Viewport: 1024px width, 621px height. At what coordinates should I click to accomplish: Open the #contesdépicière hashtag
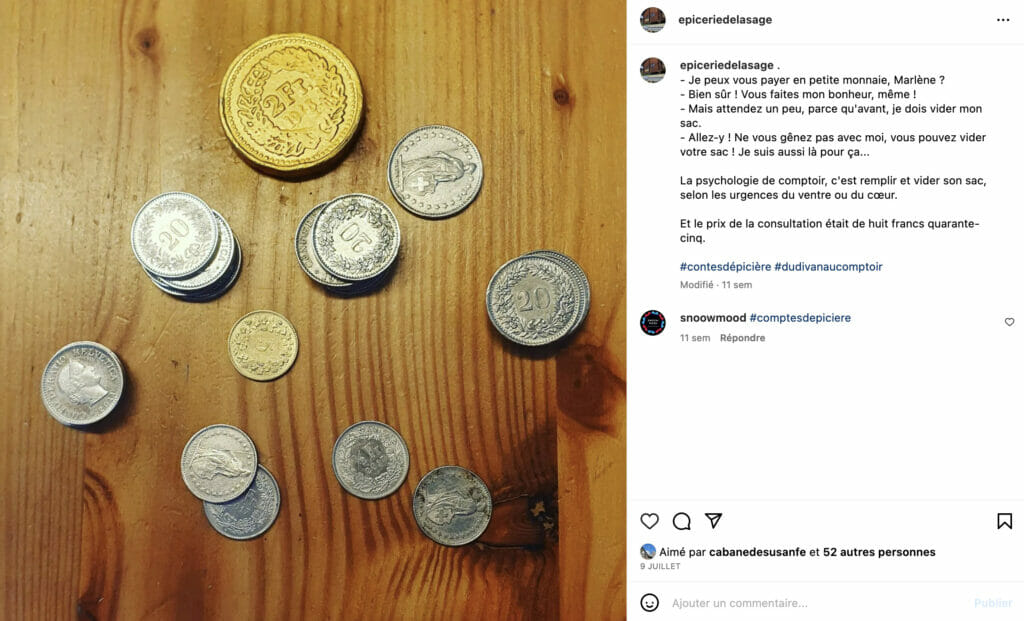click(725, 266)
